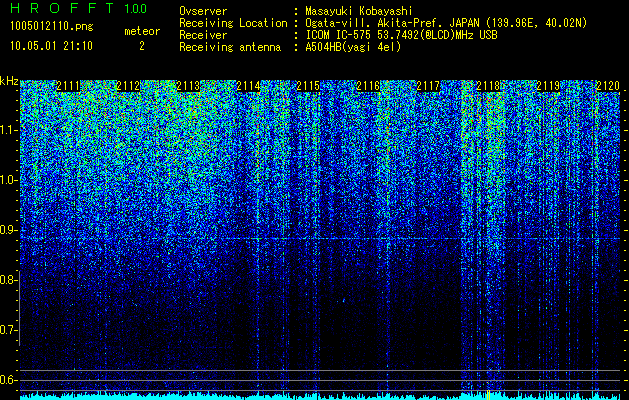Click the 'Receiving Location' label

click(x=233, y=23)
